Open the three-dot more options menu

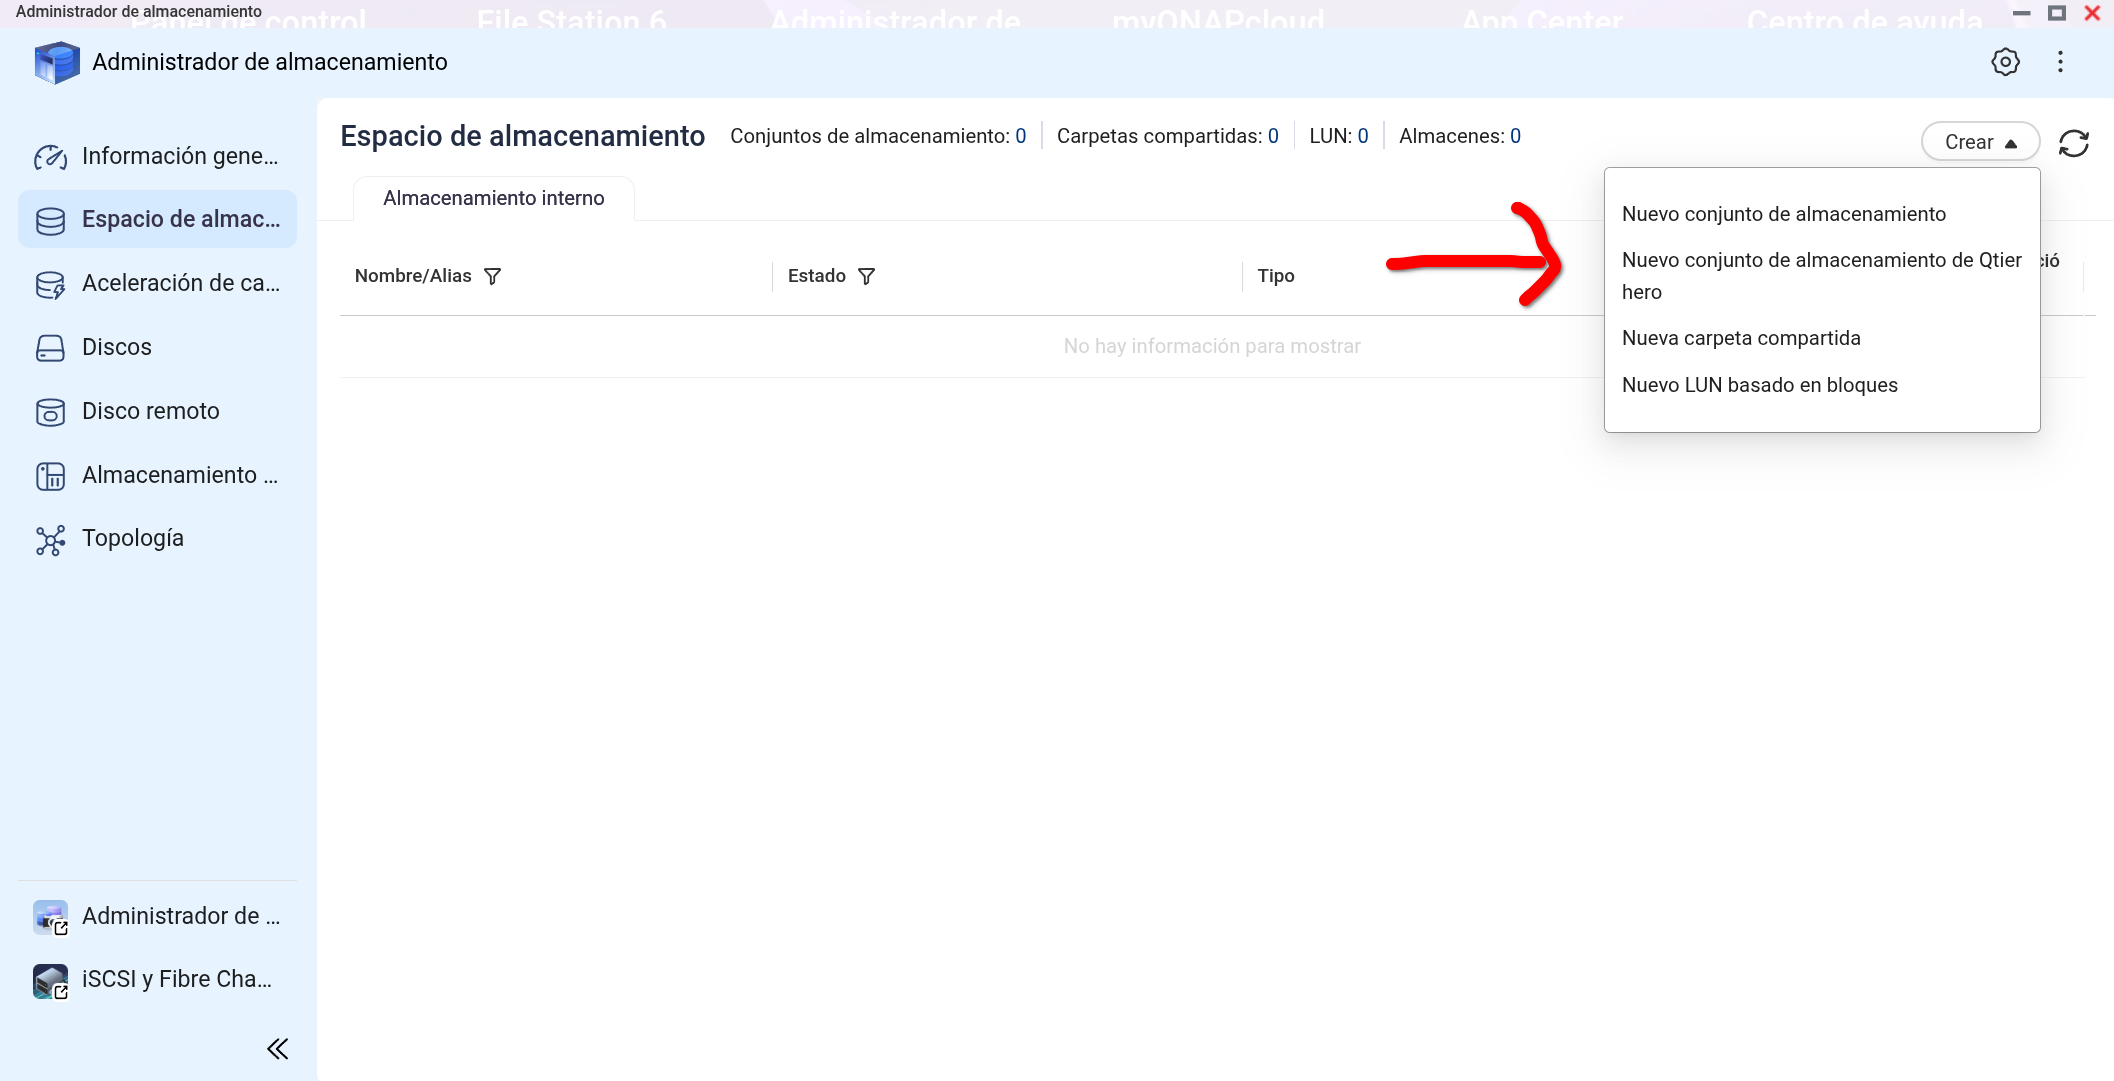[2060, 62]
